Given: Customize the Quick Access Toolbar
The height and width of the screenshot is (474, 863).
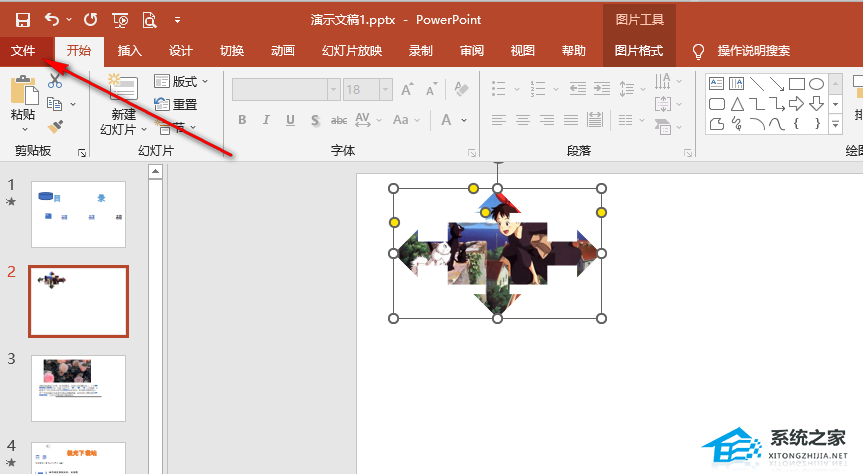Looking at the screenshot, I should 177,20.
